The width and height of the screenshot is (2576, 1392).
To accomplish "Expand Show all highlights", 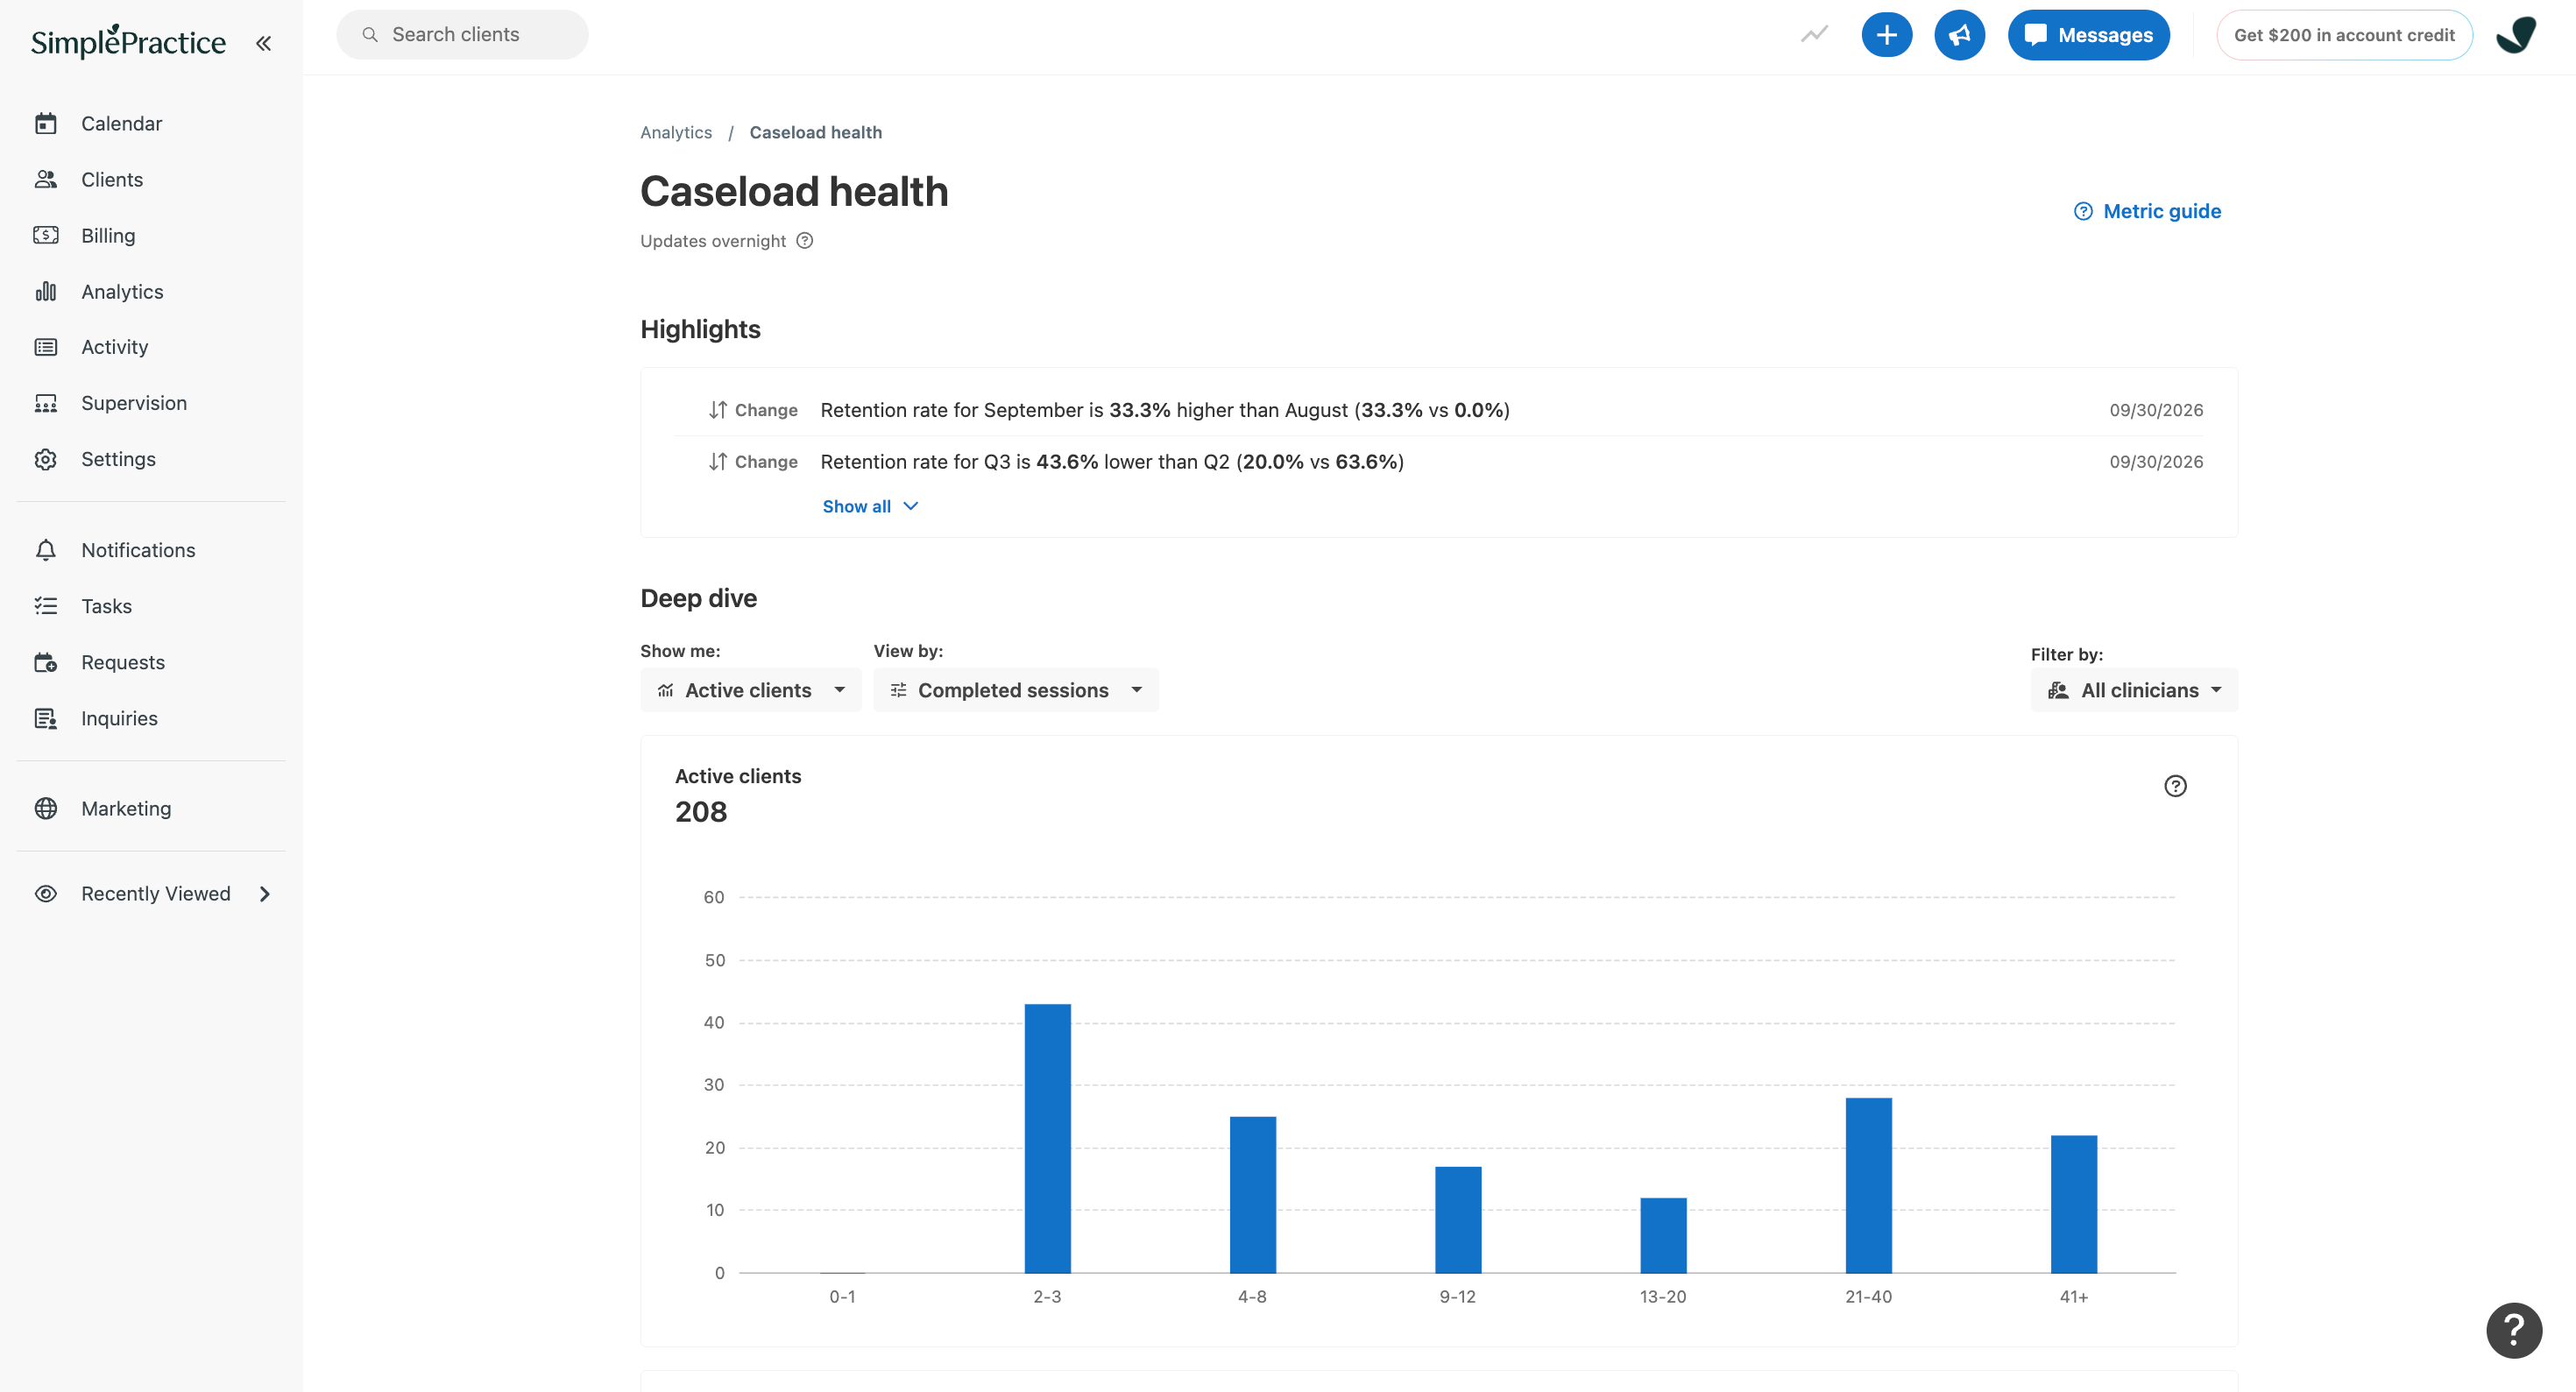I will [870, 506].
